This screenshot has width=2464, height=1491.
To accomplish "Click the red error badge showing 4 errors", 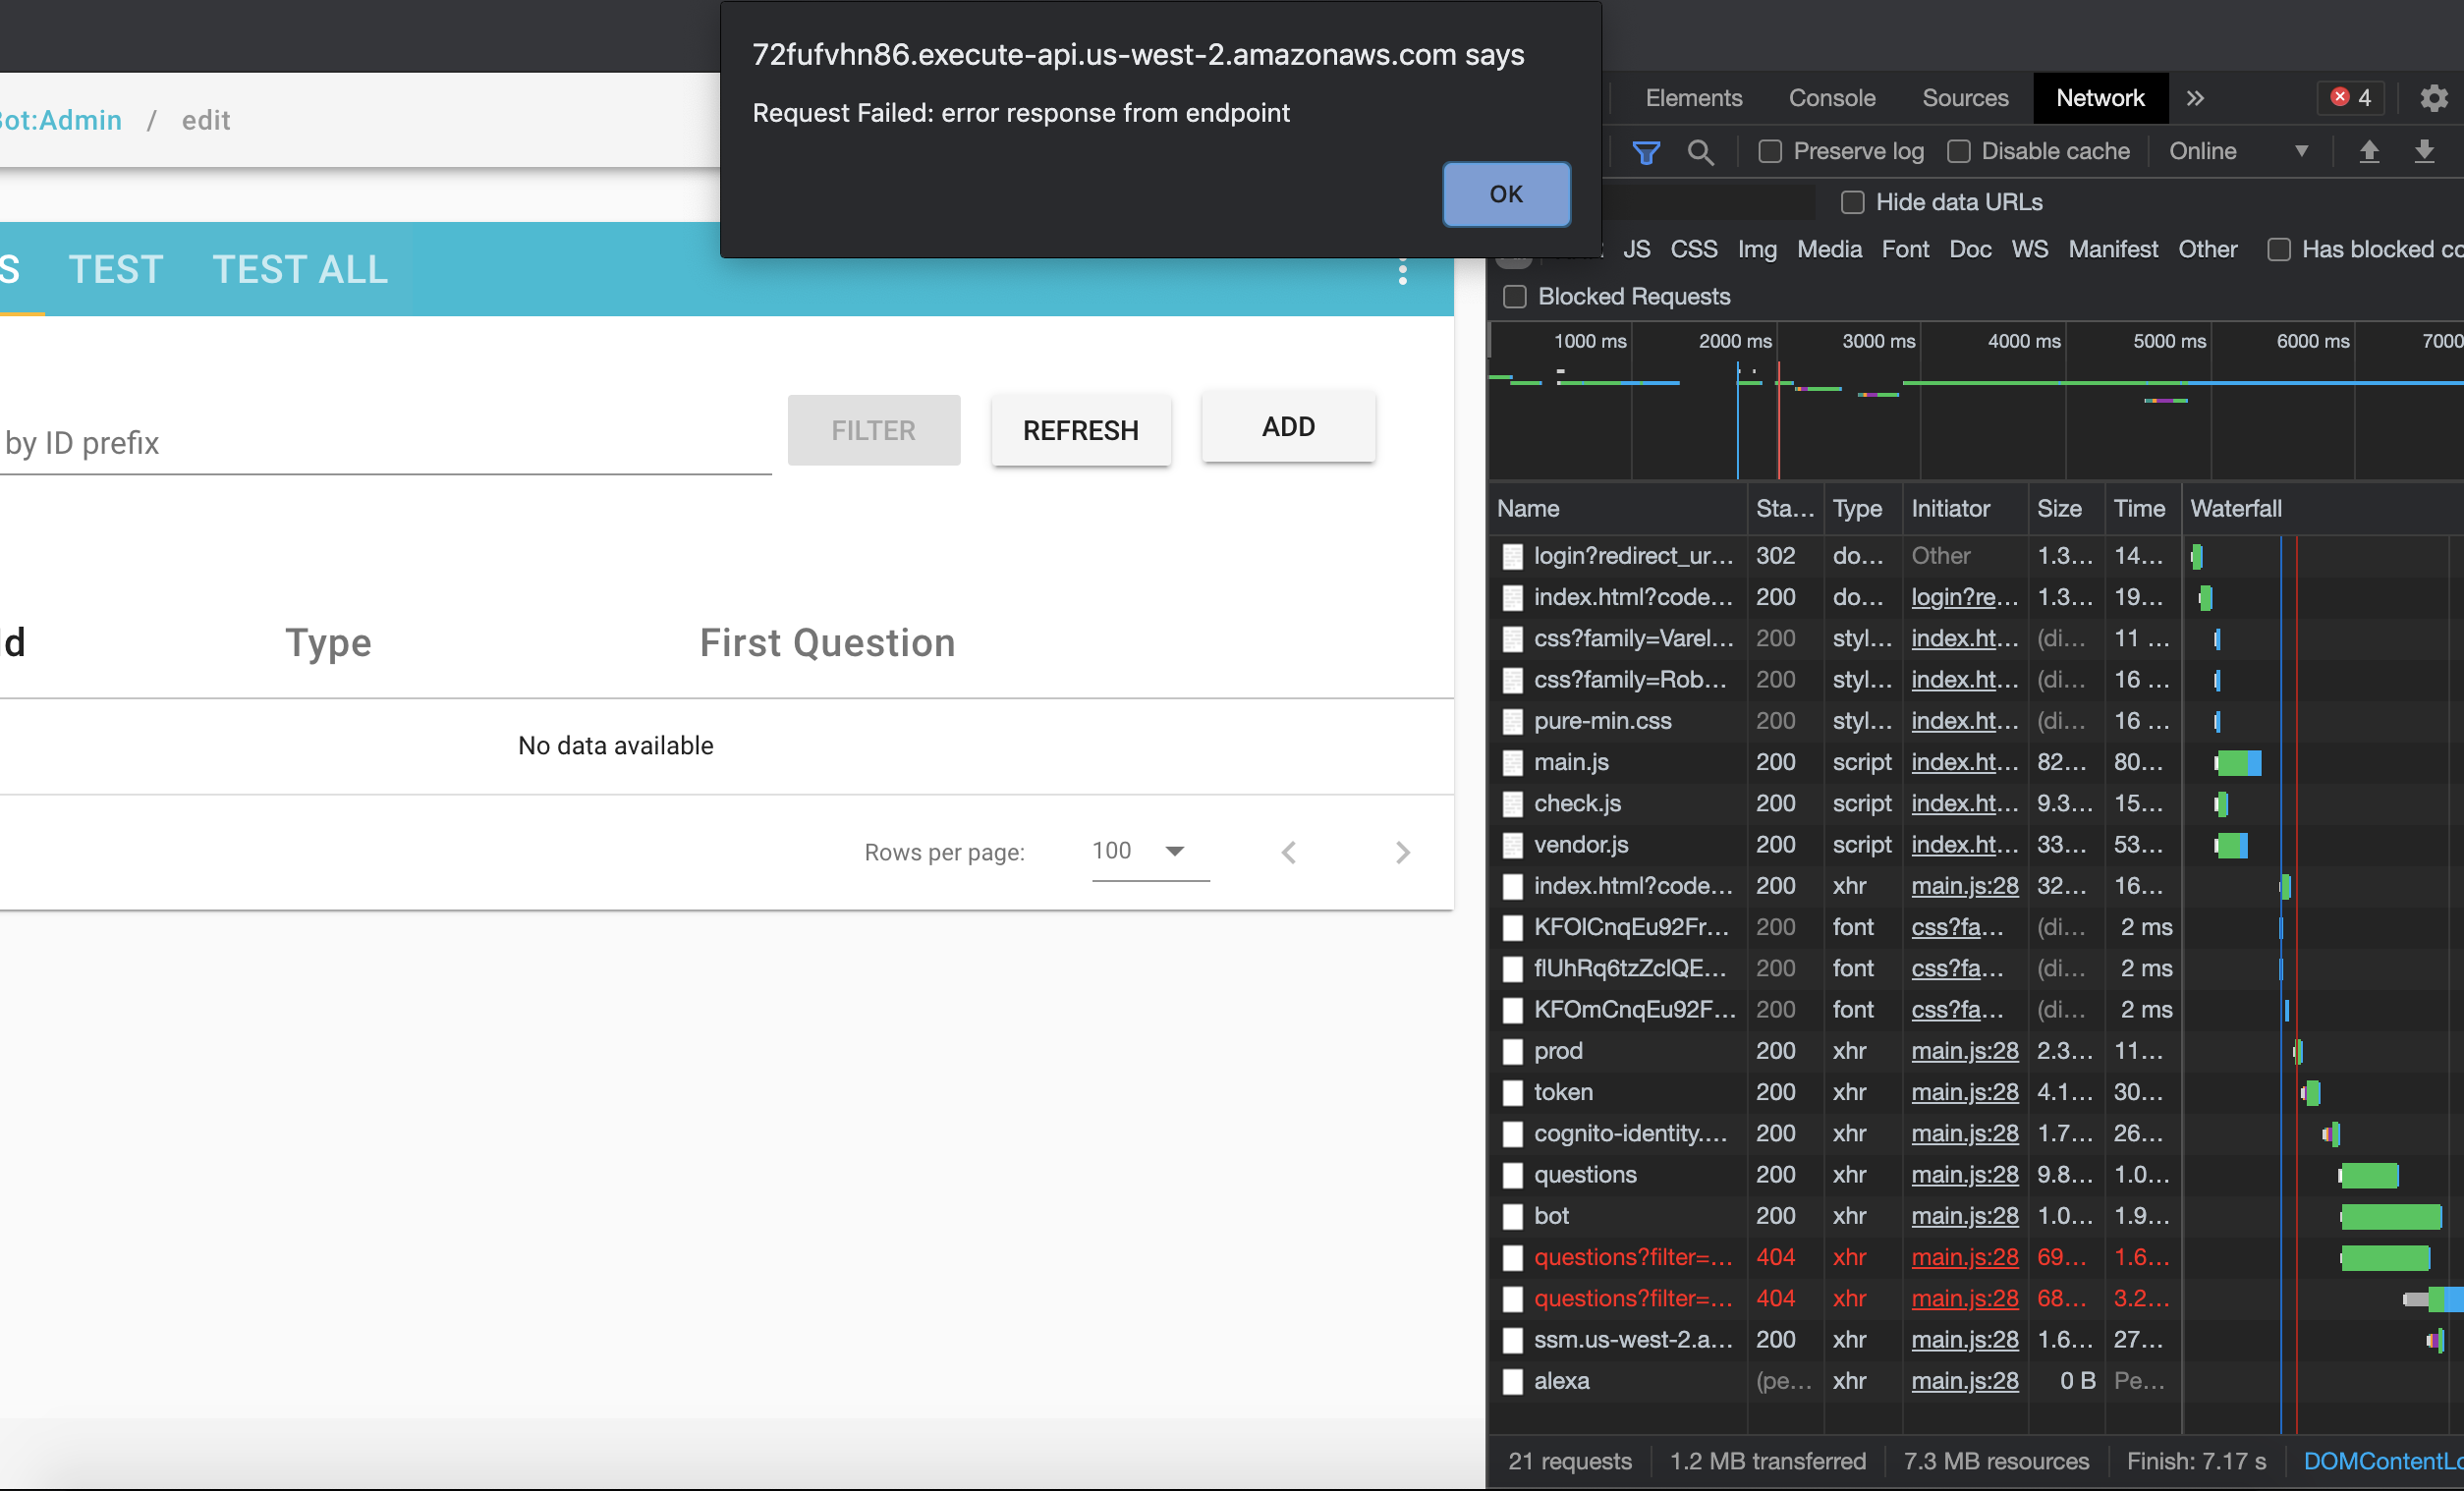I will pos(2349,97).
